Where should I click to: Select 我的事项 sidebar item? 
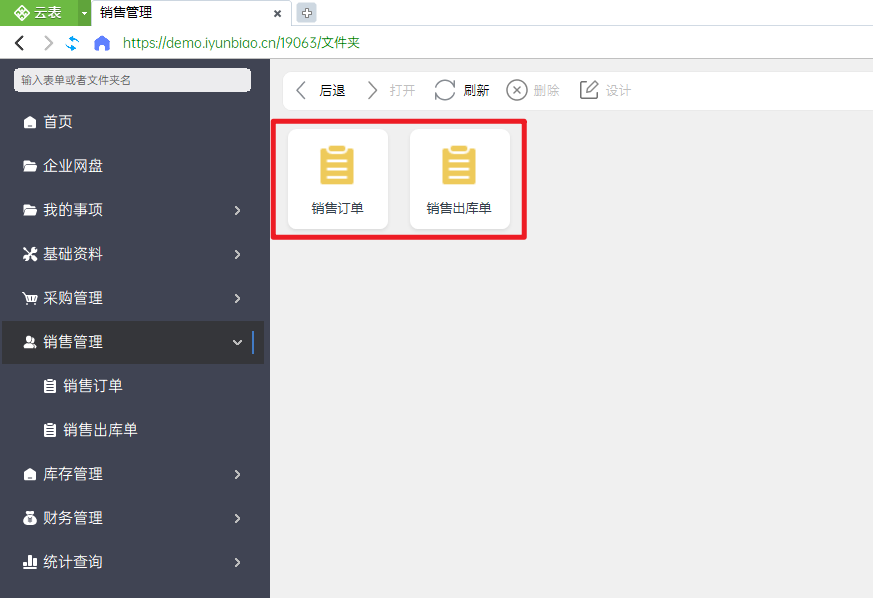(x=133, y=210)
